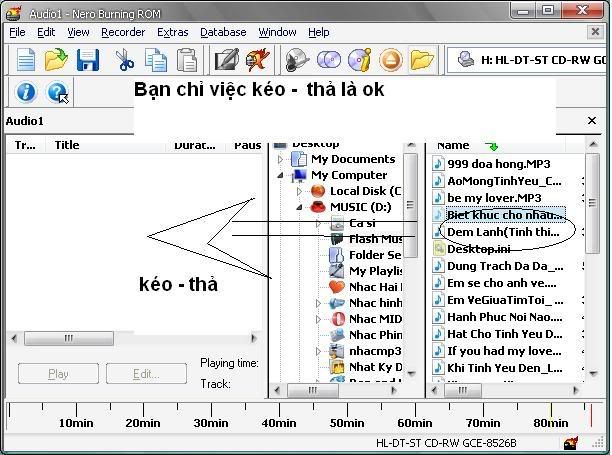612x455 pixels.
Task: Expand the Local Disk (C:) node
Action: point(299,192)
